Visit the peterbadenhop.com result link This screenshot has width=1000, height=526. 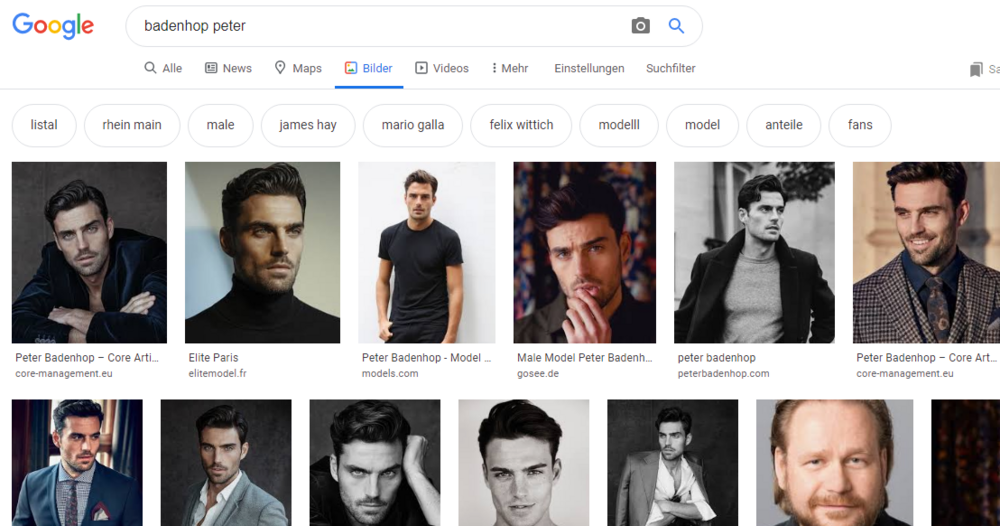723,374
